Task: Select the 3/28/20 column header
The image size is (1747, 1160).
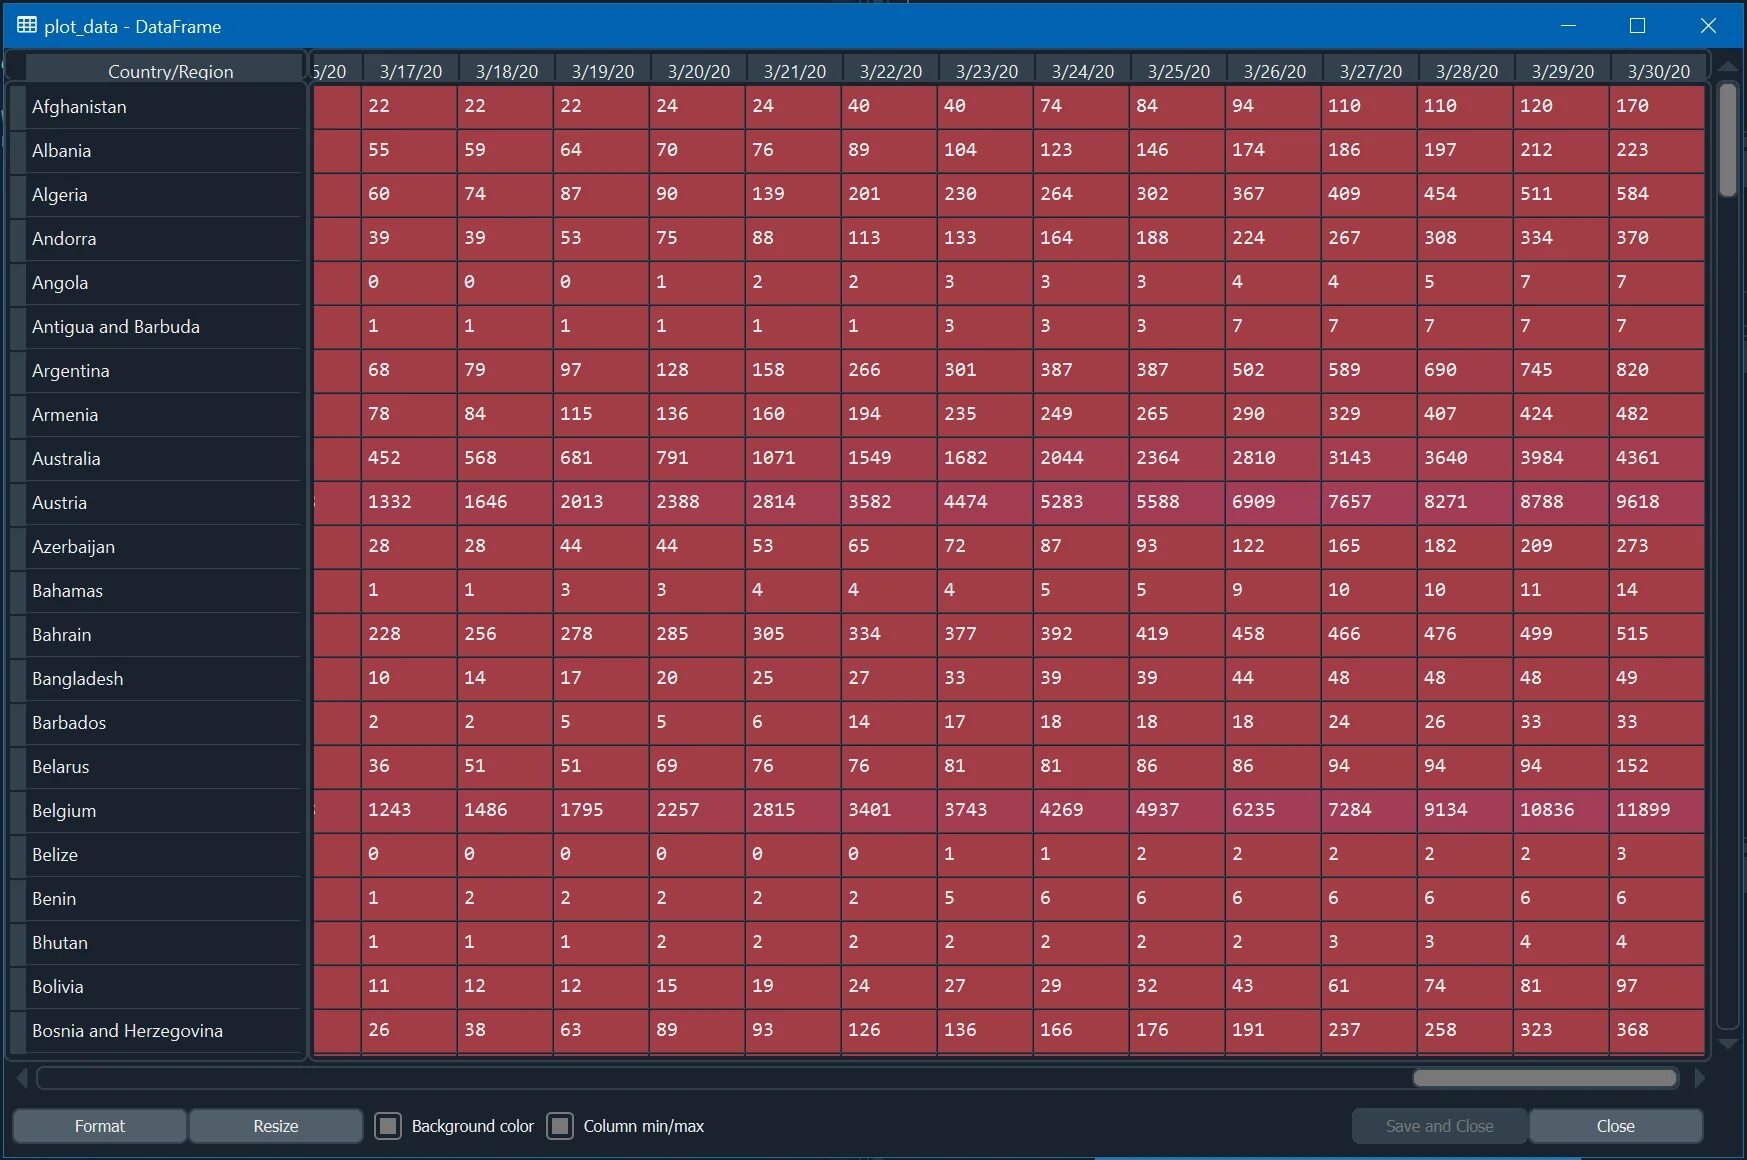Action: pyautogui.click(x=1467, y=70)
